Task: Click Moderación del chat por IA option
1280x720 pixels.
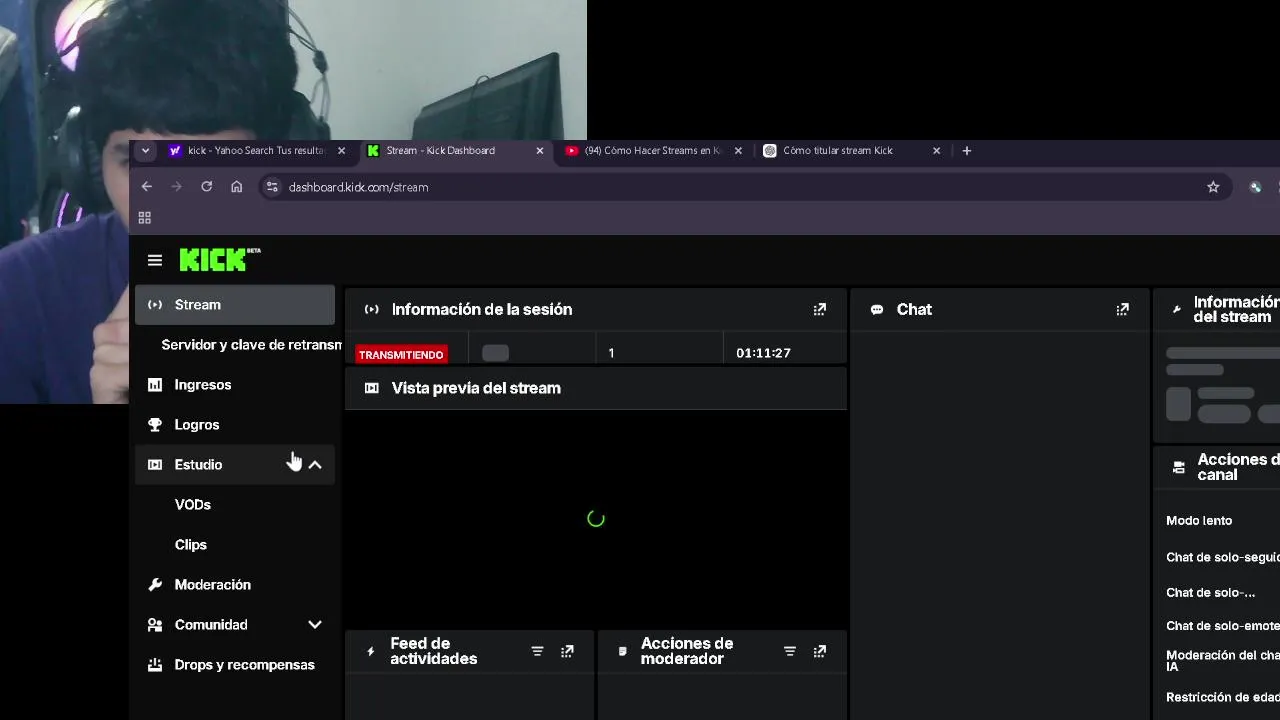Action: (x=1223, y=661)
